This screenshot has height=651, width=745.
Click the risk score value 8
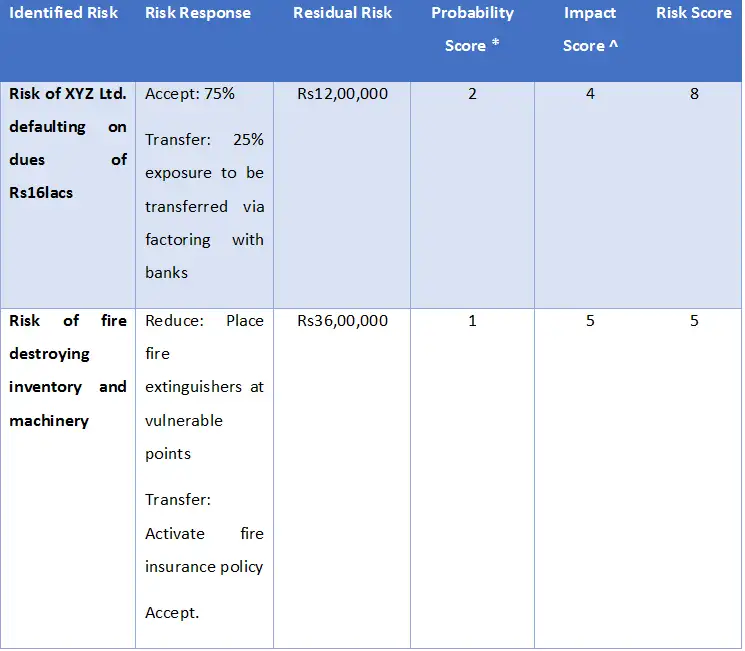point(694,94)
